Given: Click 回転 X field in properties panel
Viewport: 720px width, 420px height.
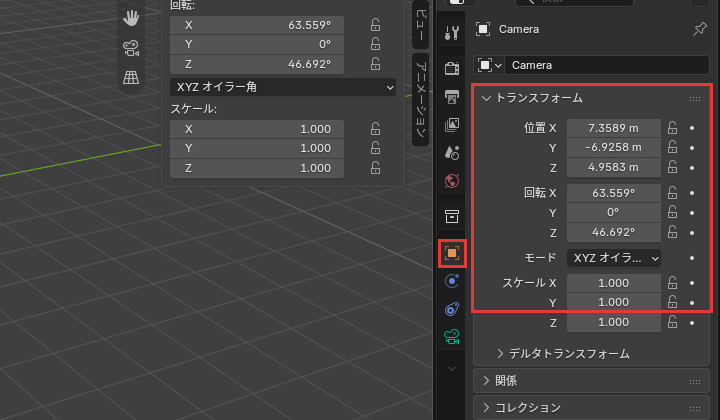Looking at the screenshot, I should [613, 193].
